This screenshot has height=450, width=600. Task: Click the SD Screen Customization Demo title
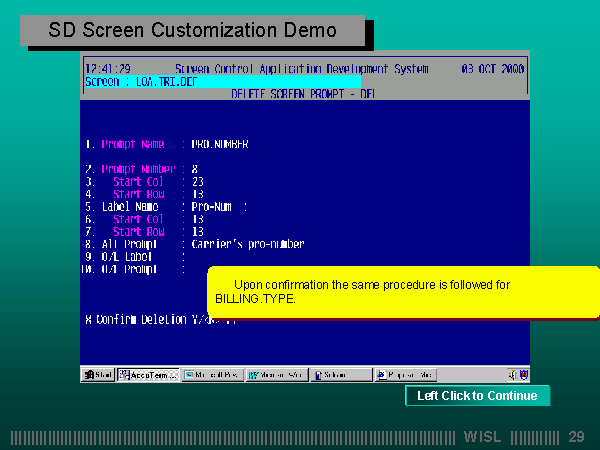point(193,29)
